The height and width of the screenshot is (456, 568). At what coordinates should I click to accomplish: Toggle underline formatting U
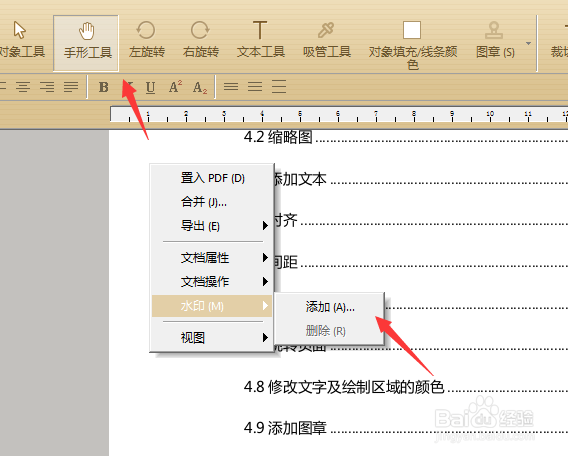(150, 87)
